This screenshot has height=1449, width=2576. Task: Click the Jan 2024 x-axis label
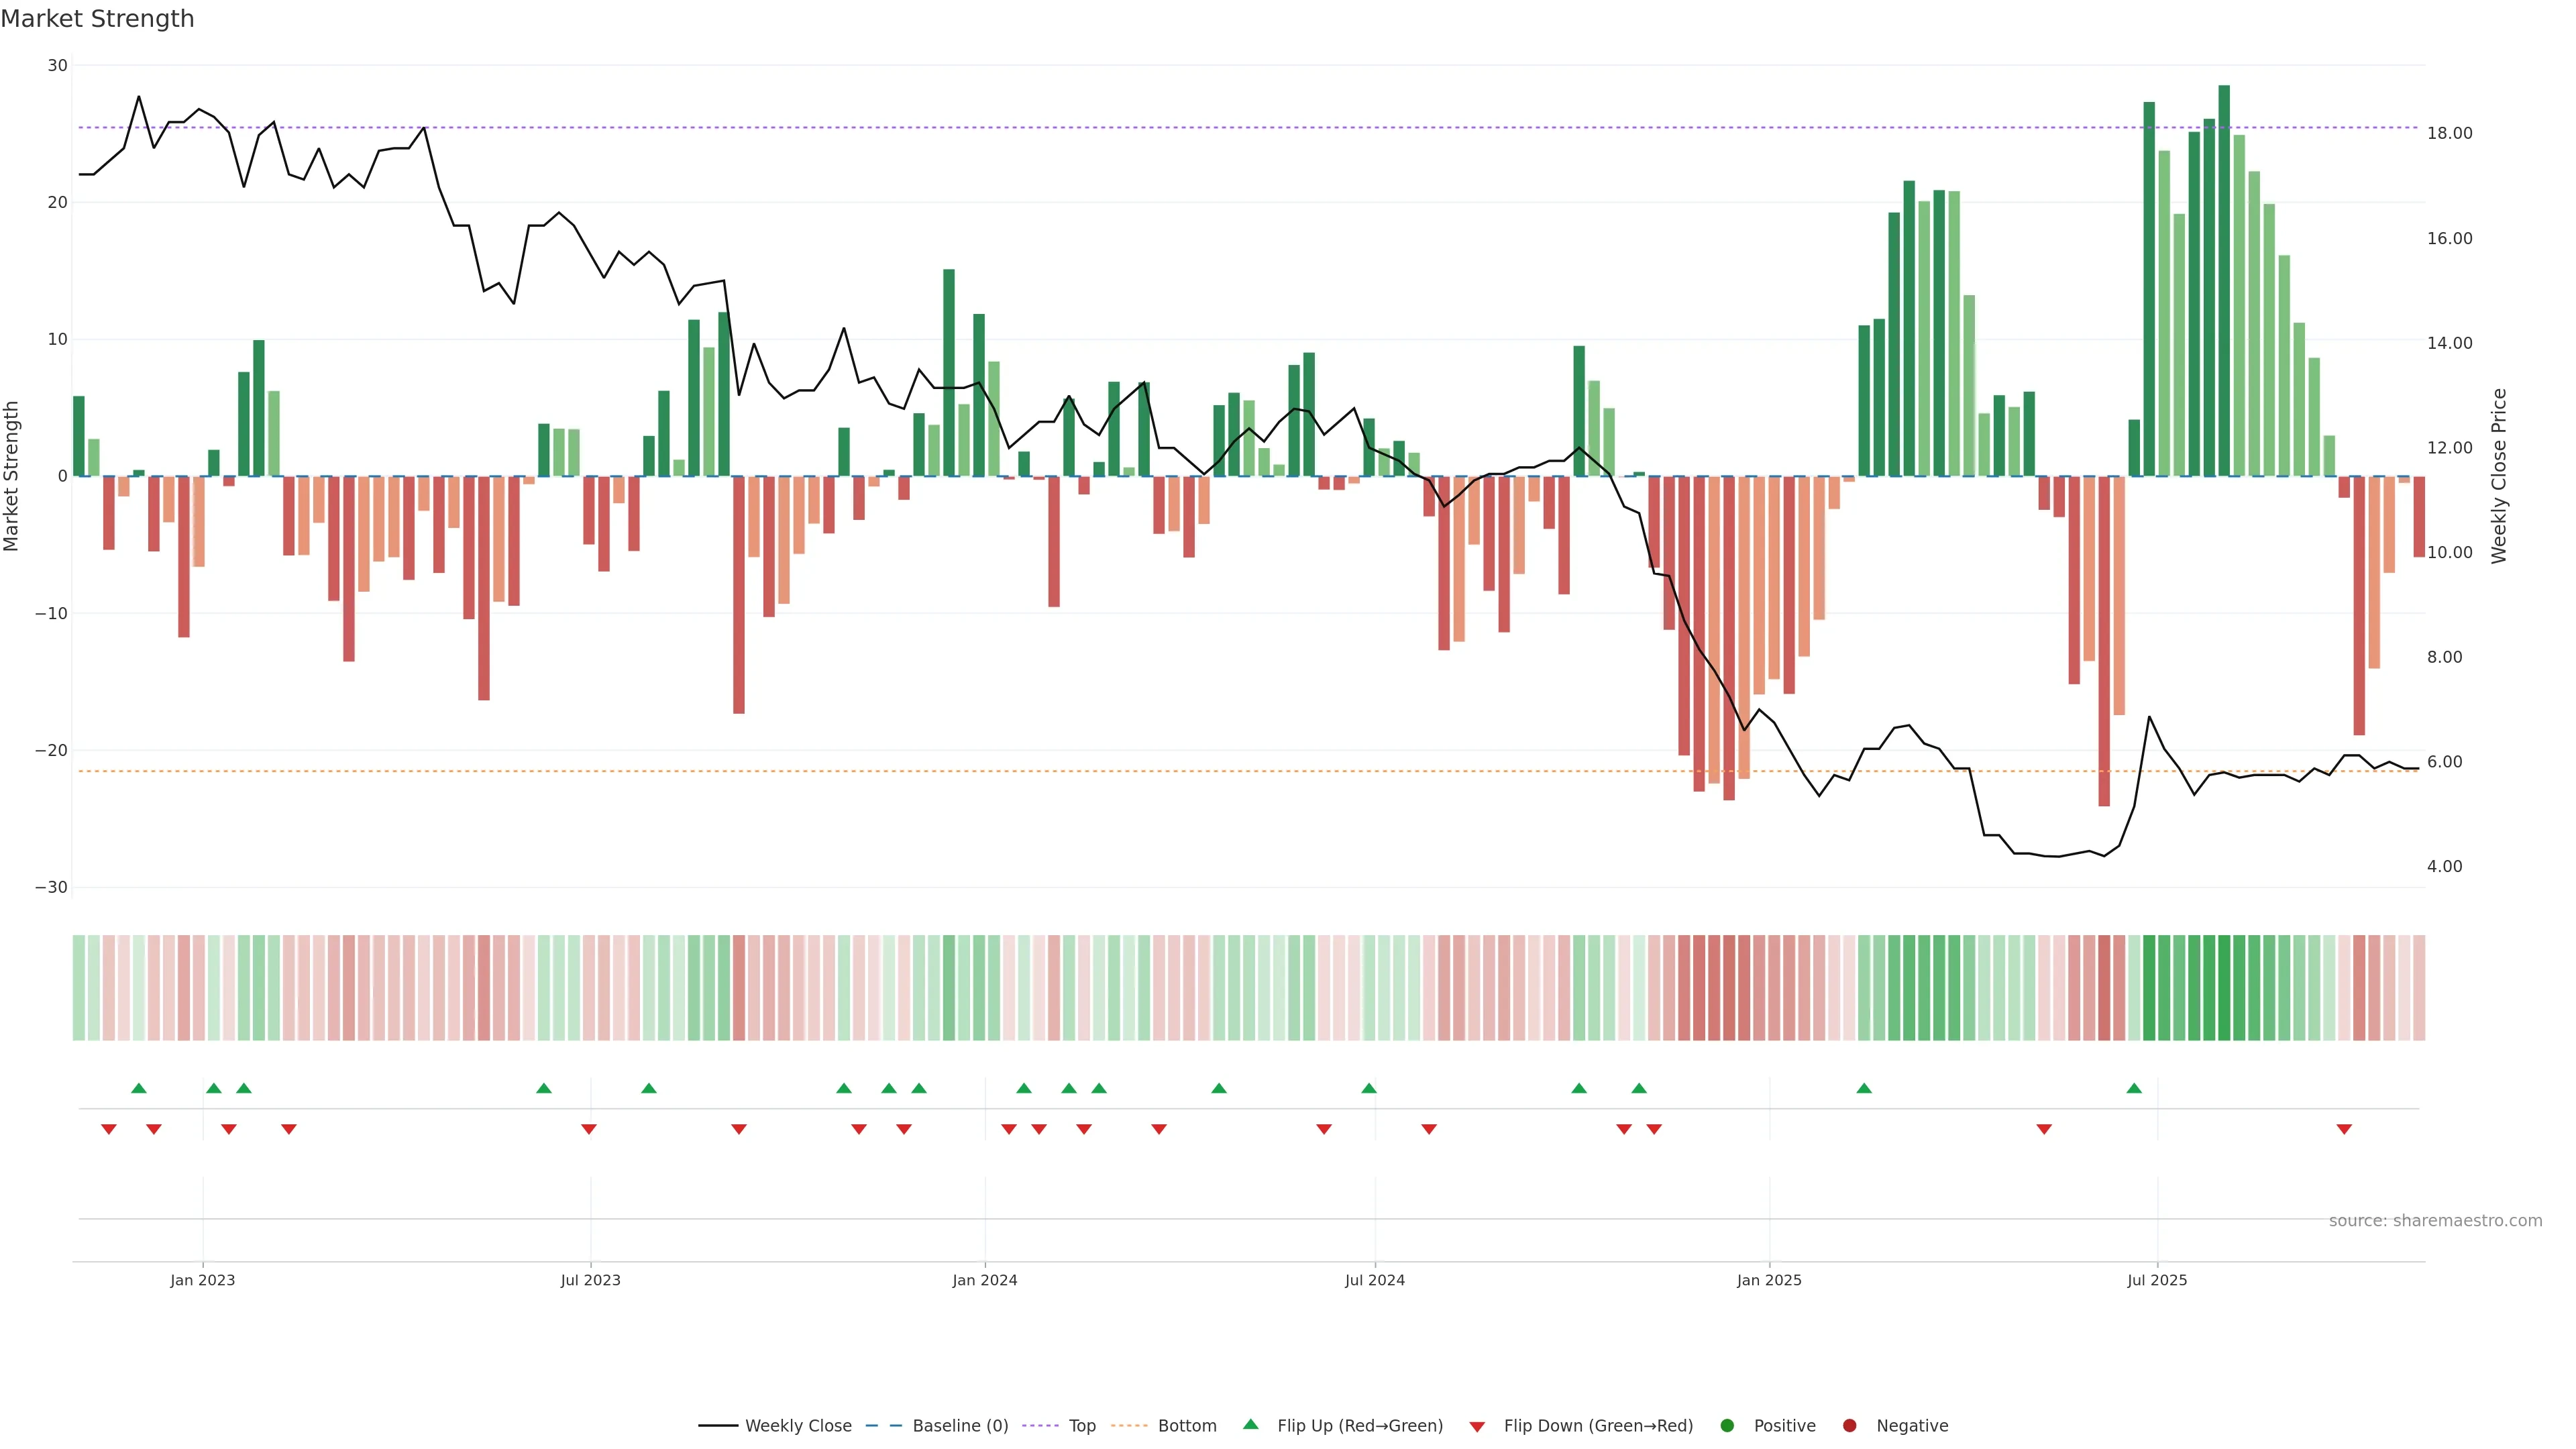click(985, 1280)
